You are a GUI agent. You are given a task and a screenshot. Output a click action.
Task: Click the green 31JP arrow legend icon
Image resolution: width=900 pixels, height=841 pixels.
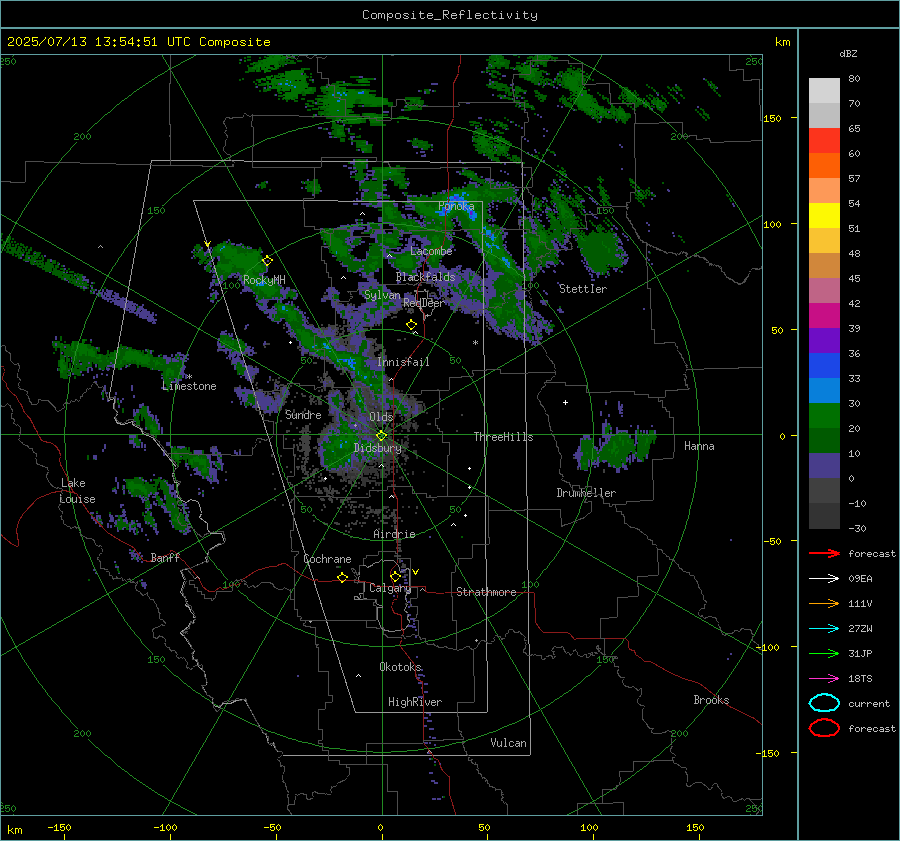point(824,653)
